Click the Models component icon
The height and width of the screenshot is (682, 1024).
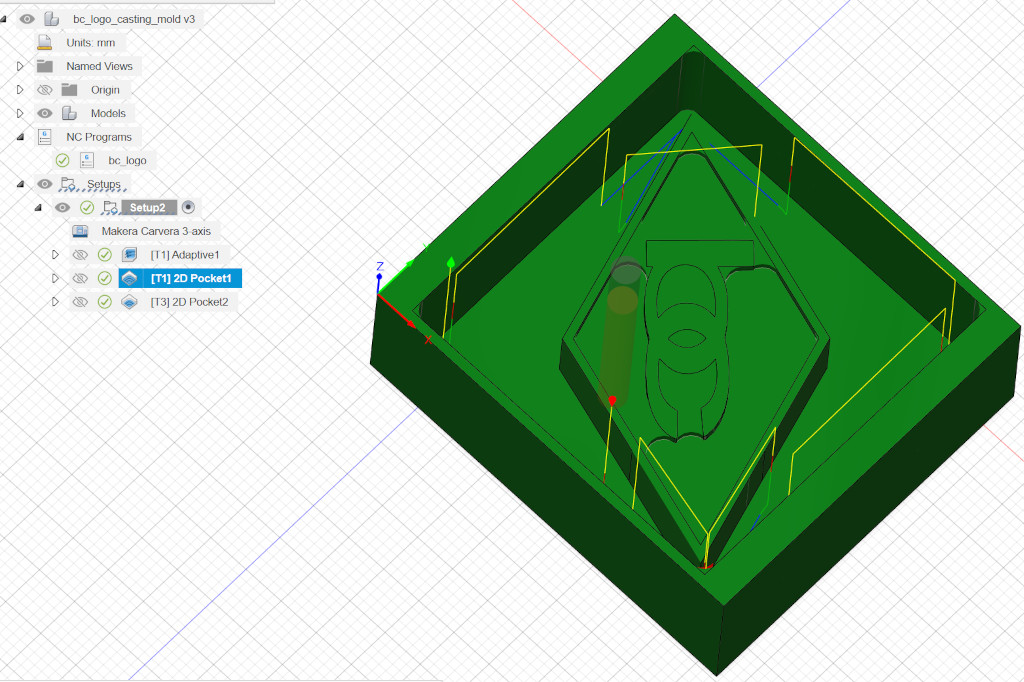69,113
